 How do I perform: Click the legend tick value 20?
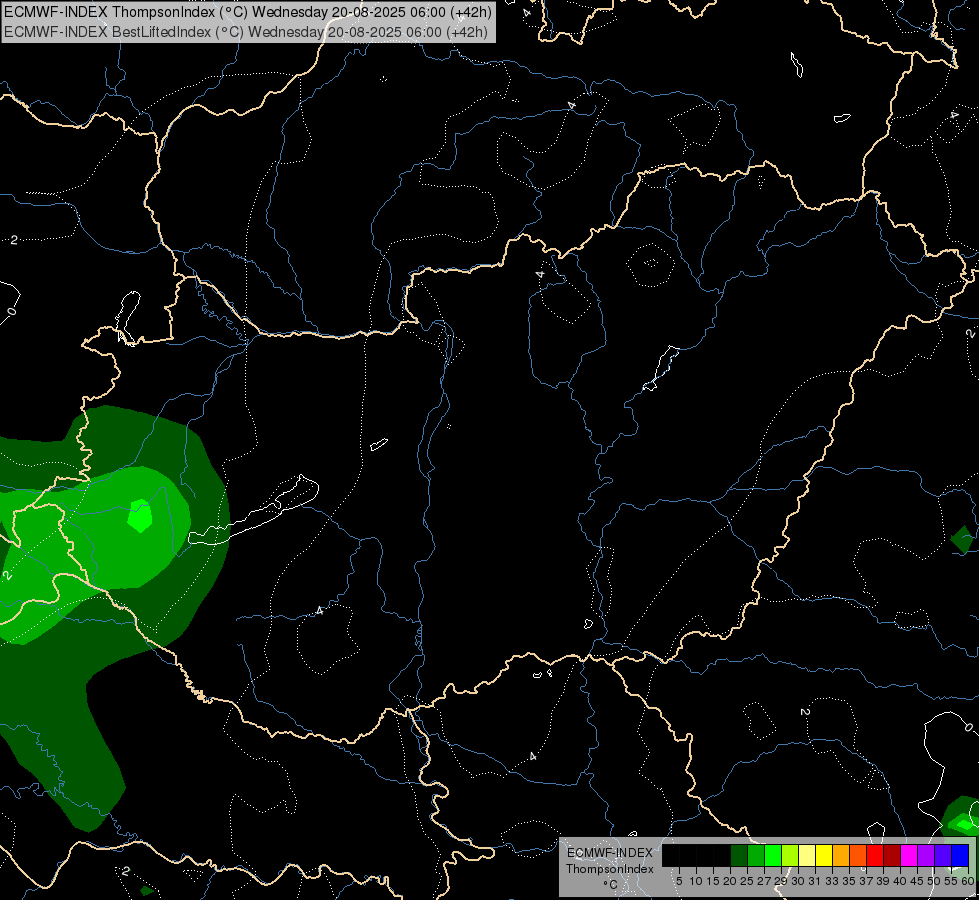point(730,881)
